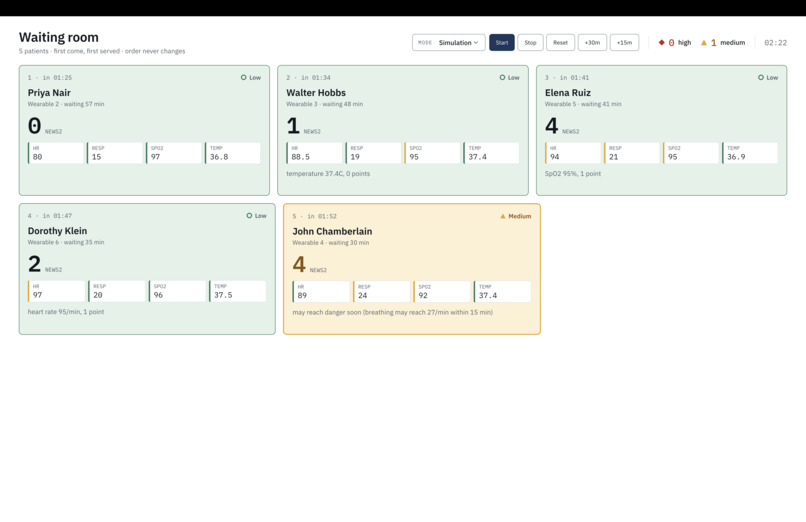This screenshot has height=522, width=806.
Task: Click Priya Nair's RESP value 15
Action: tap(97, 157)
